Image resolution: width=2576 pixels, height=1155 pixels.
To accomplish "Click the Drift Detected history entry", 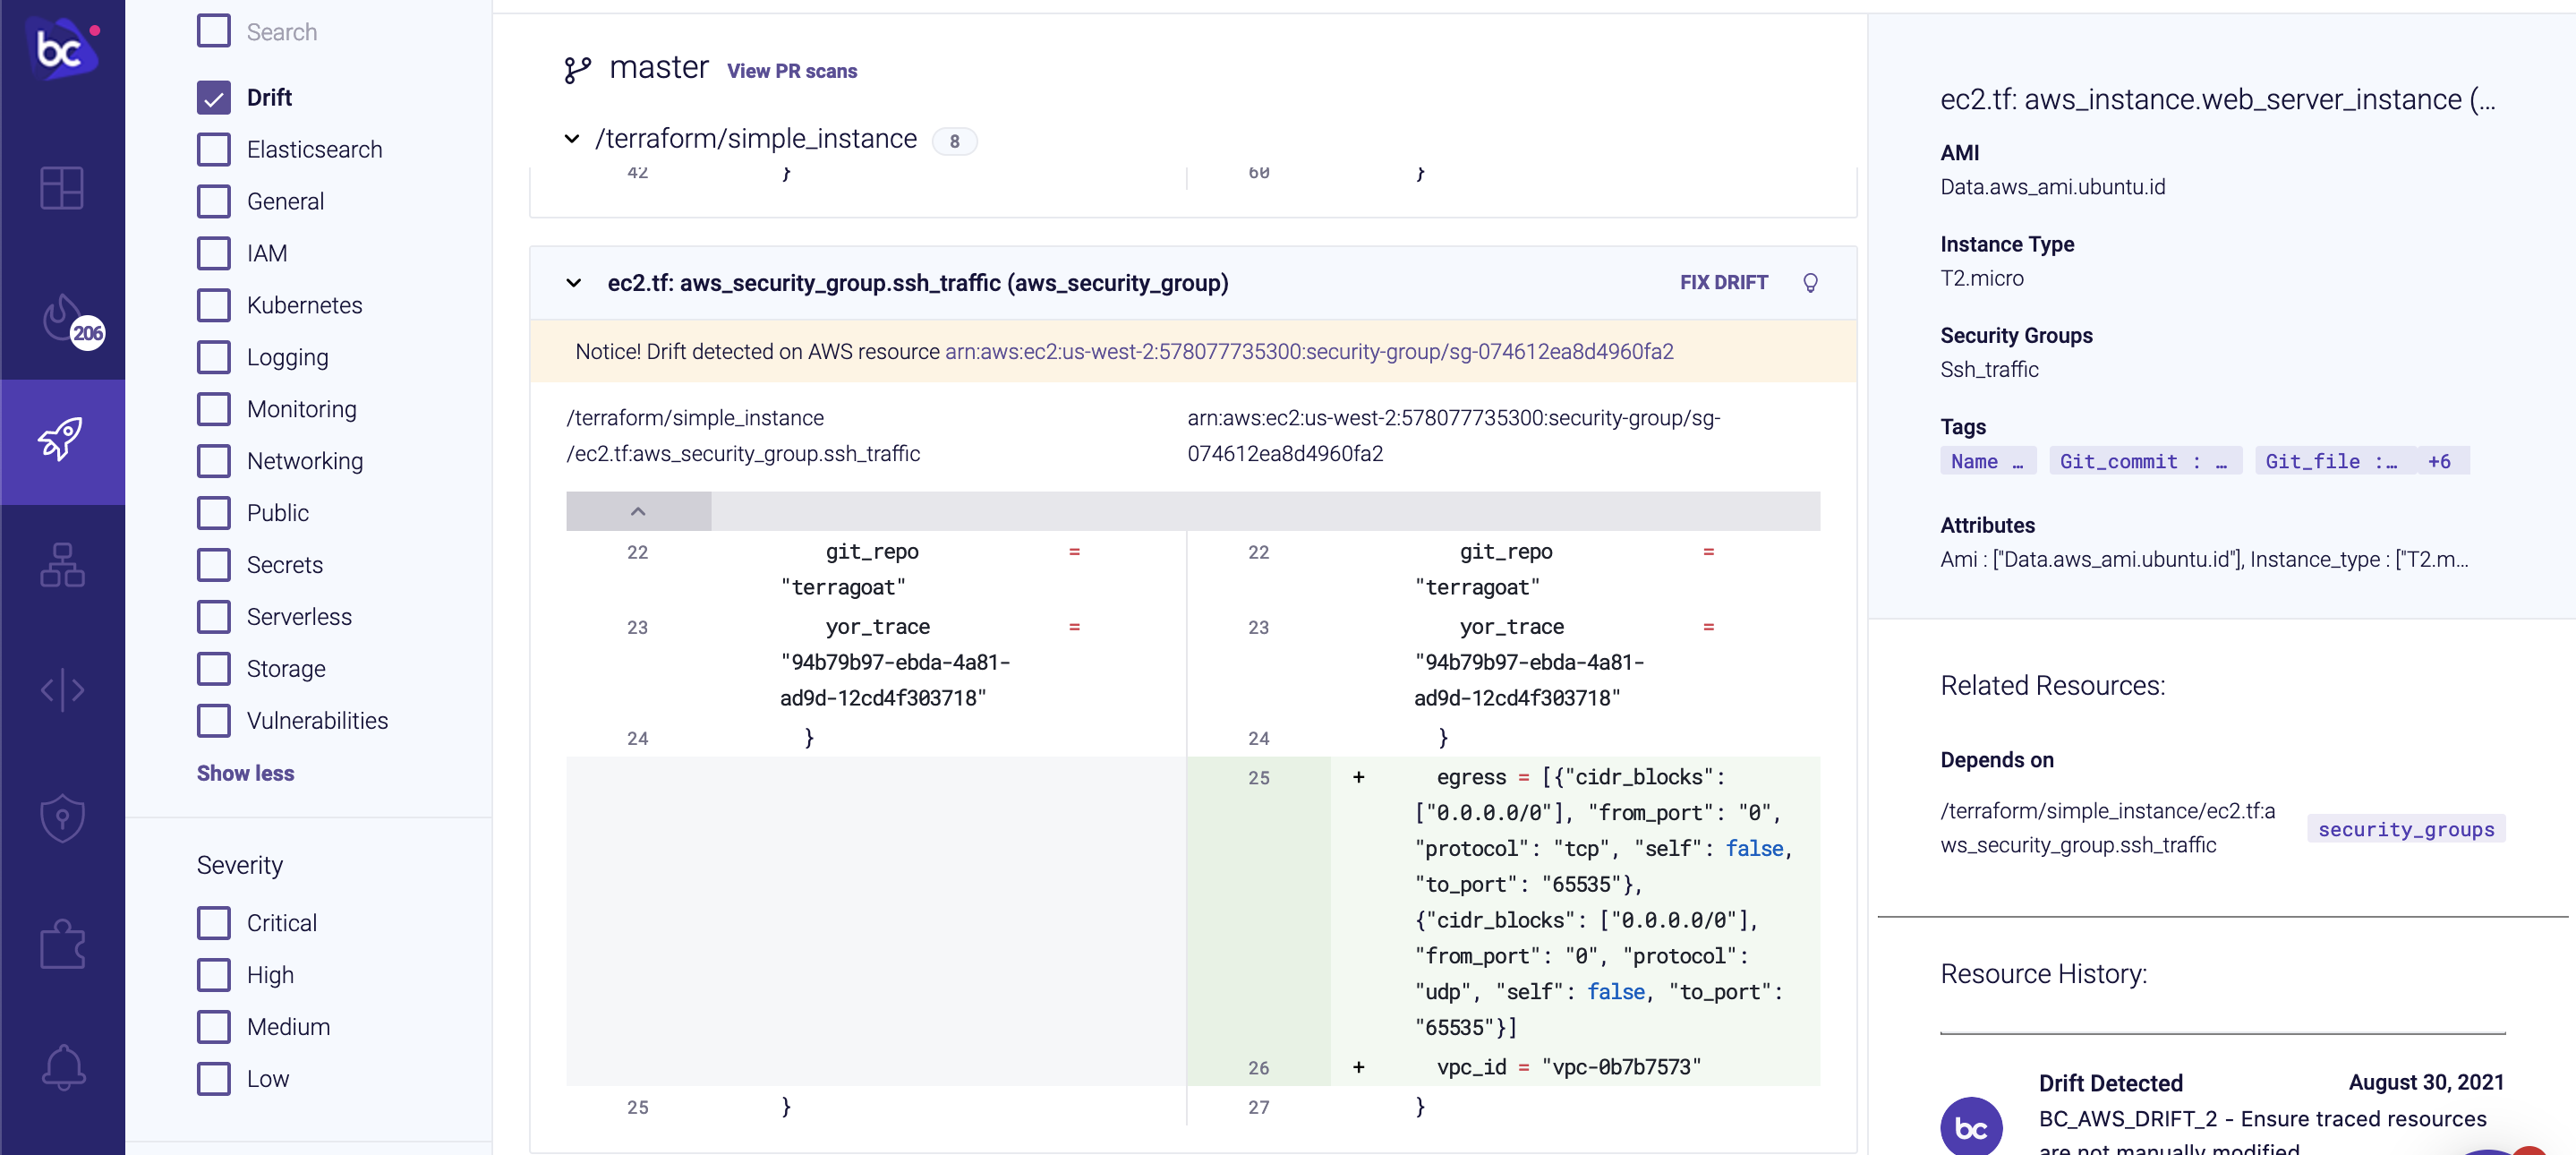I will tap(2111, 1084).
